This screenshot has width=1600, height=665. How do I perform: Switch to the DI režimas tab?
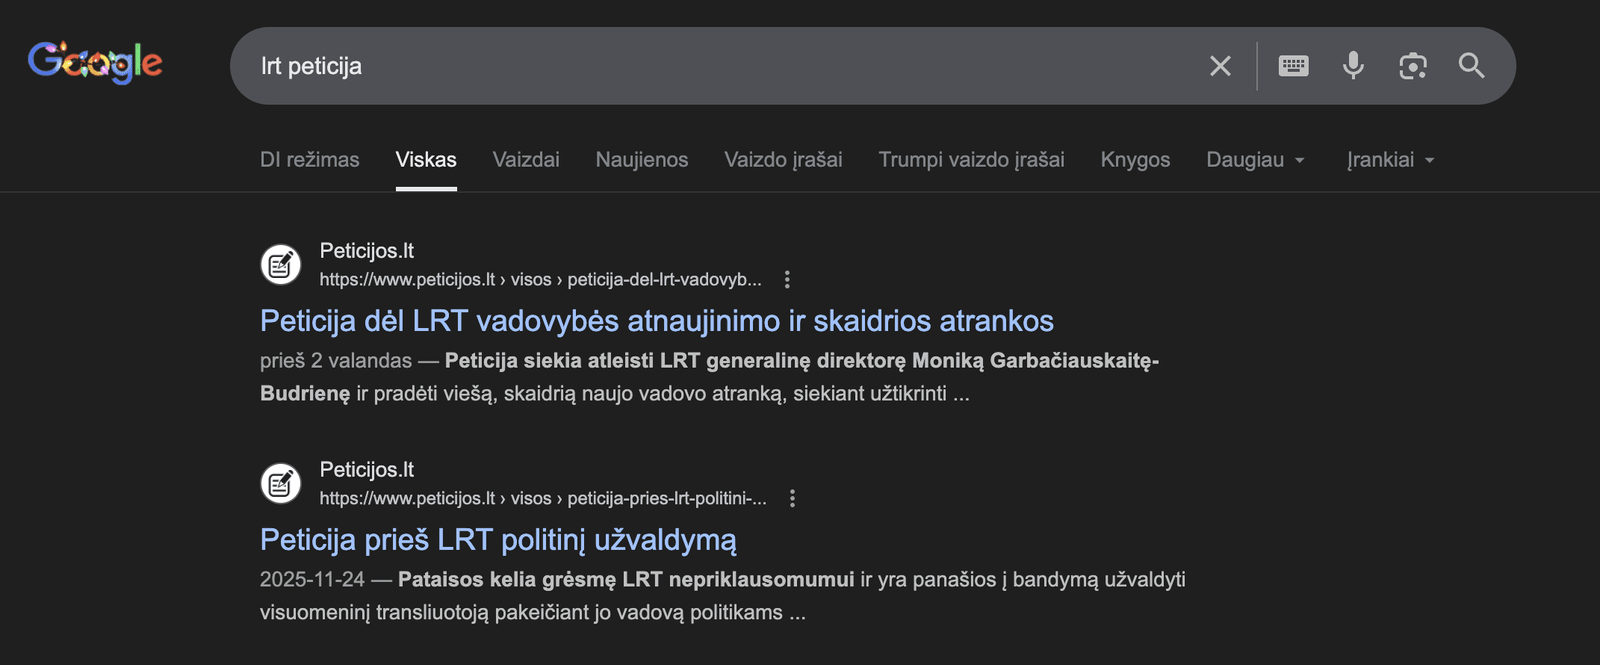point(309,160)
